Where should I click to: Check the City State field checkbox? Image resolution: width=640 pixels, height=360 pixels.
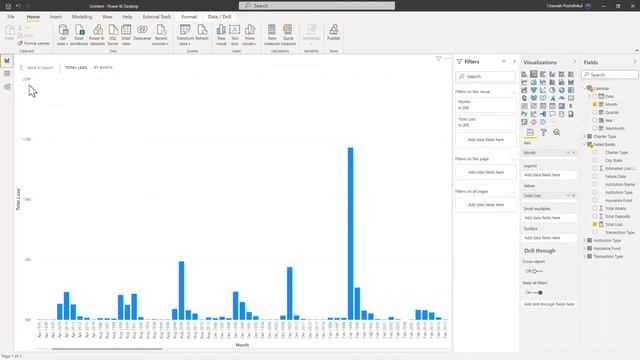(595, 160)
